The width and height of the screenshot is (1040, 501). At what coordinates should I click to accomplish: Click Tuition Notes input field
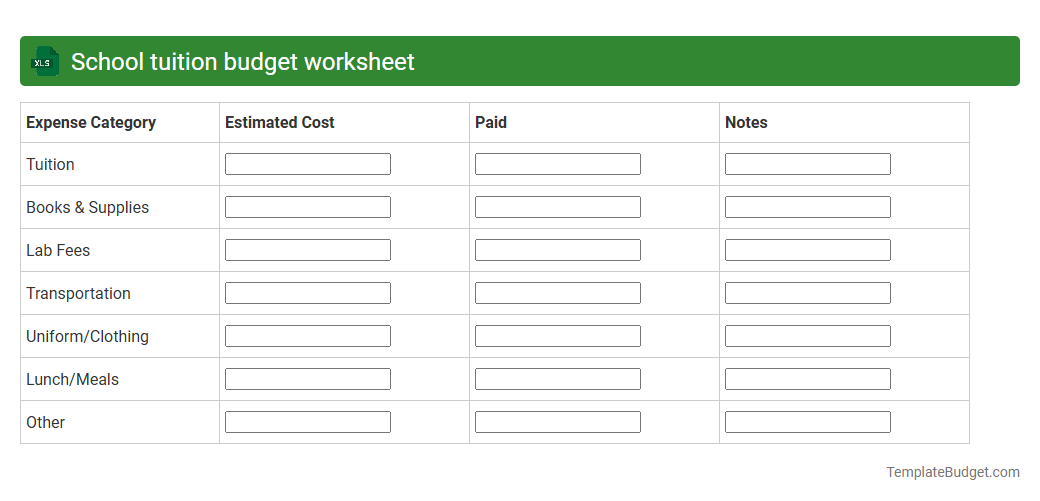808,164
